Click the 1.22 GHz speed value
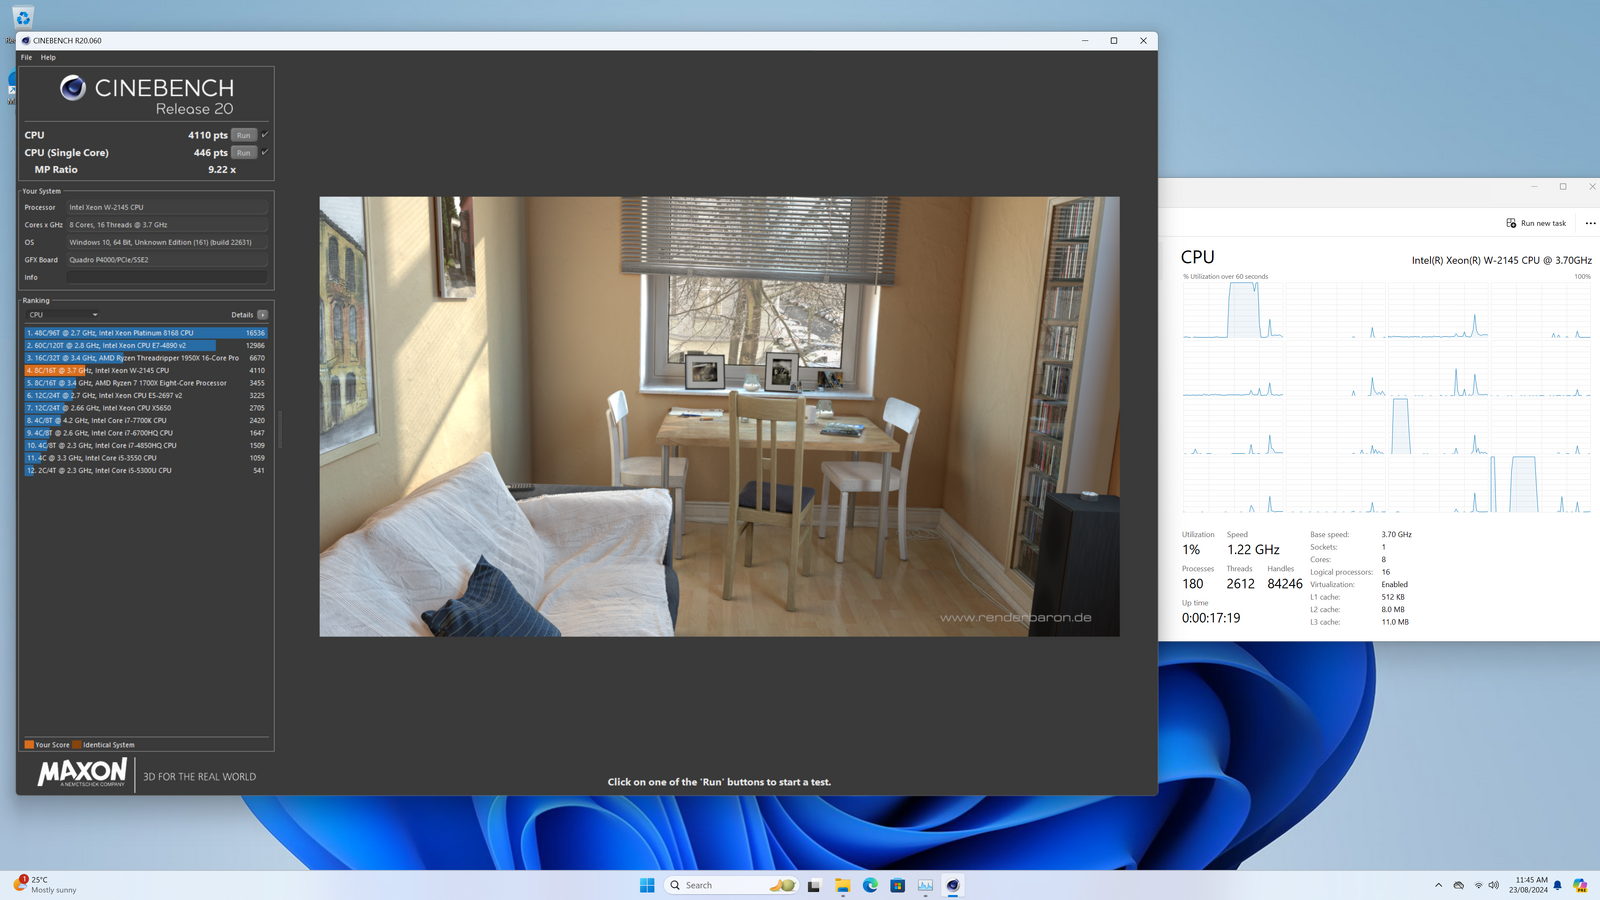Viewport: 1600px width, 900px height. [1253, 550]
